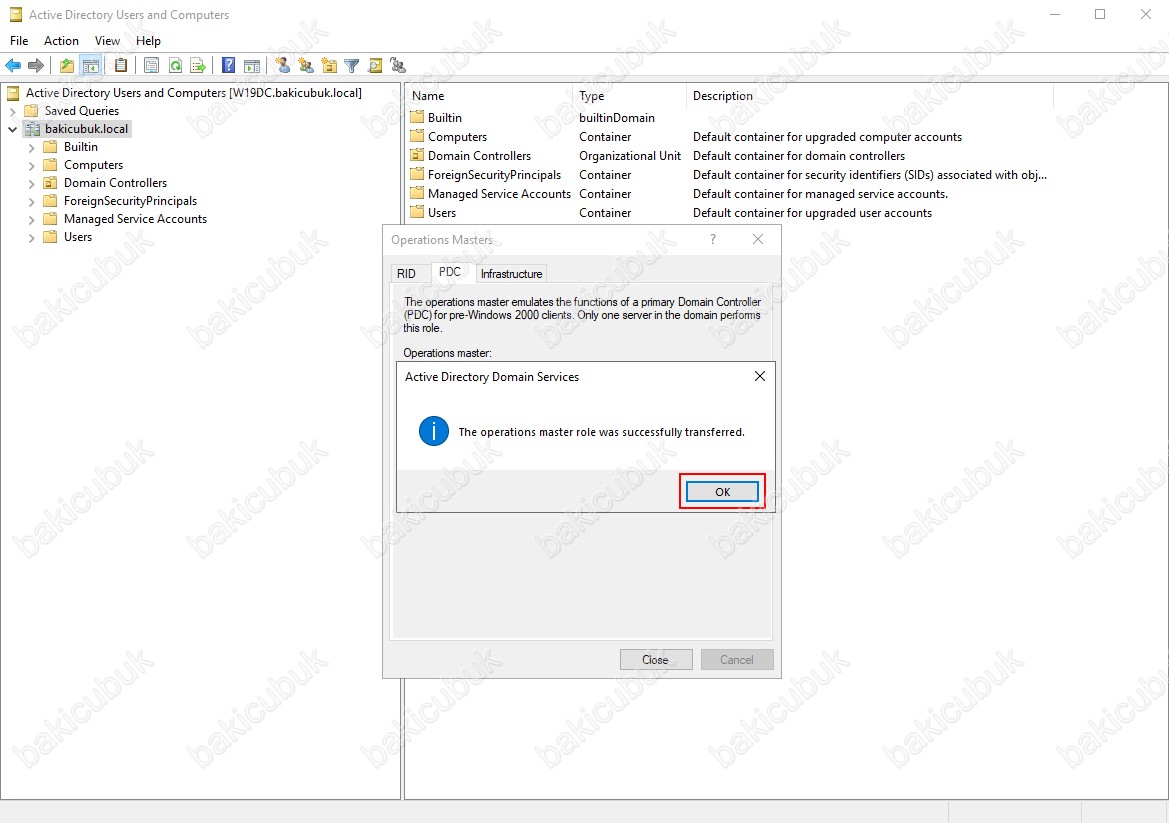Click the Computers folder icon in the list pane
Image resolution: width=1169 pixels, height=823 pixels.
pyautogui.click(x=417, y=136)
